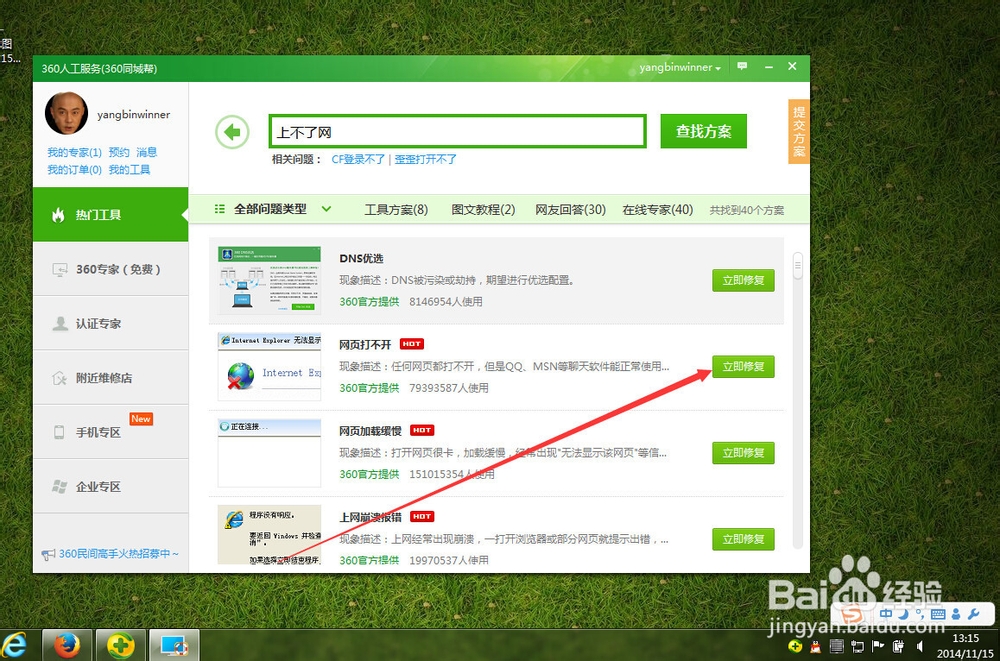Click the 认证专家 person icon
The height and width of the screenshot is (661, 1000).
pyautogui.click(x=59, y=323)
